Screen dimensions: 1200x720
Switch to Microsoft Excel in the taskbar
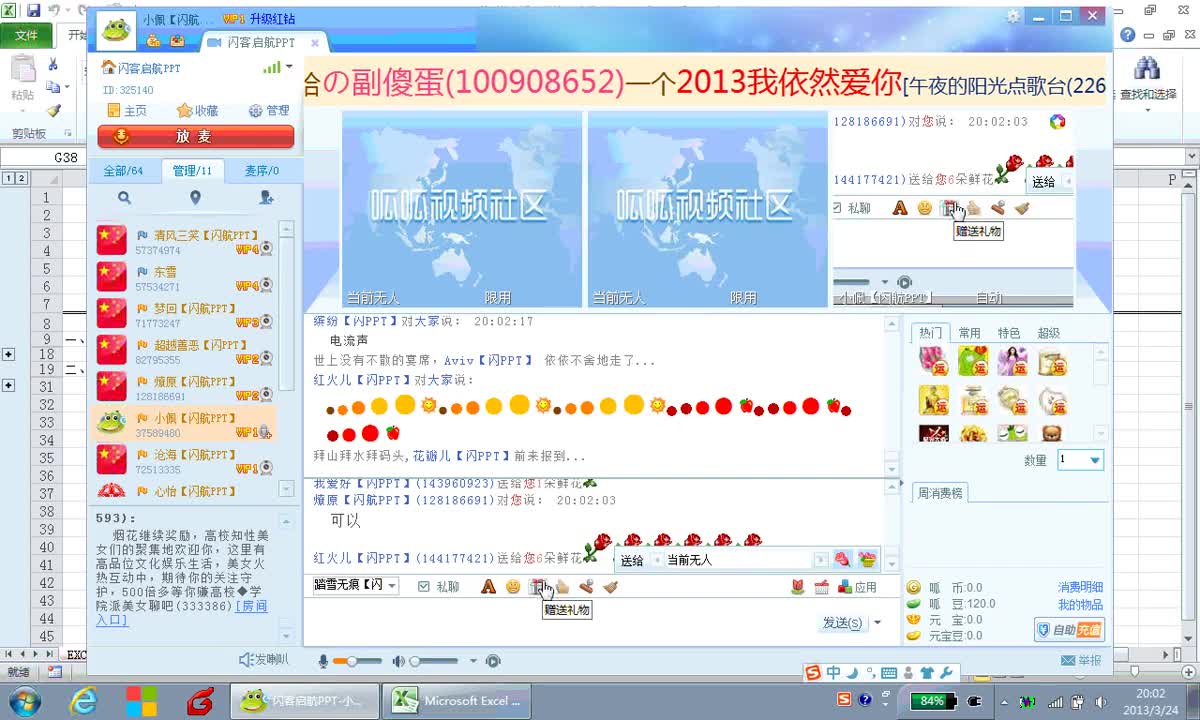(458, 700)
